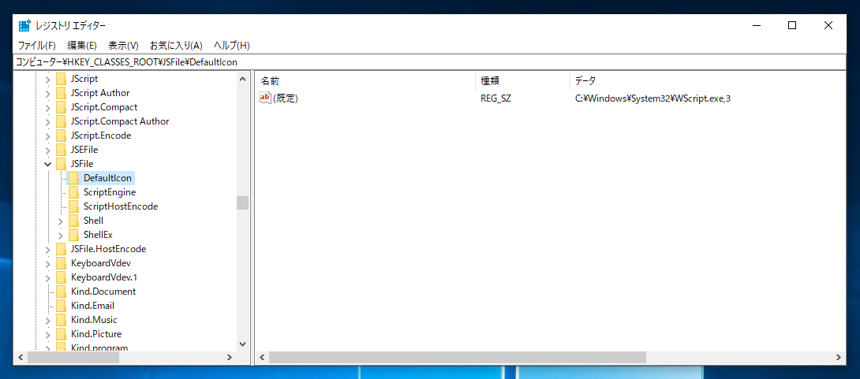Click the データ column header

coord(708,81)
